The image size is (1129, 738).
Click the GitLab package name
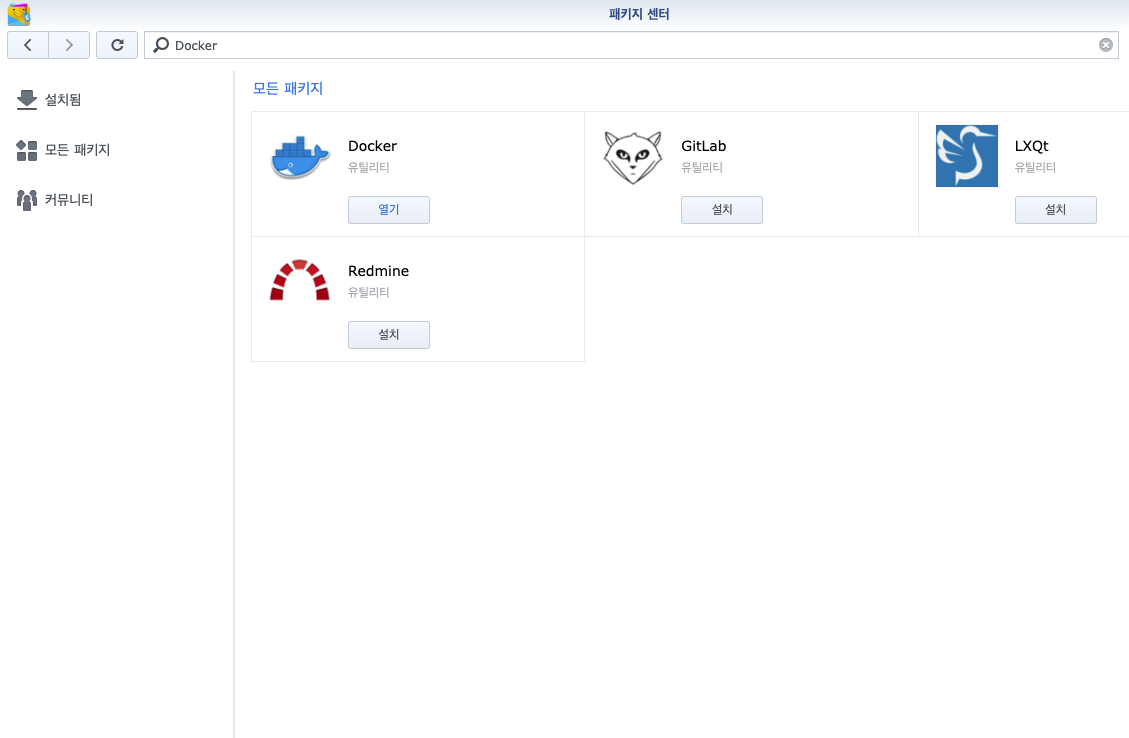tap(703, 146)
